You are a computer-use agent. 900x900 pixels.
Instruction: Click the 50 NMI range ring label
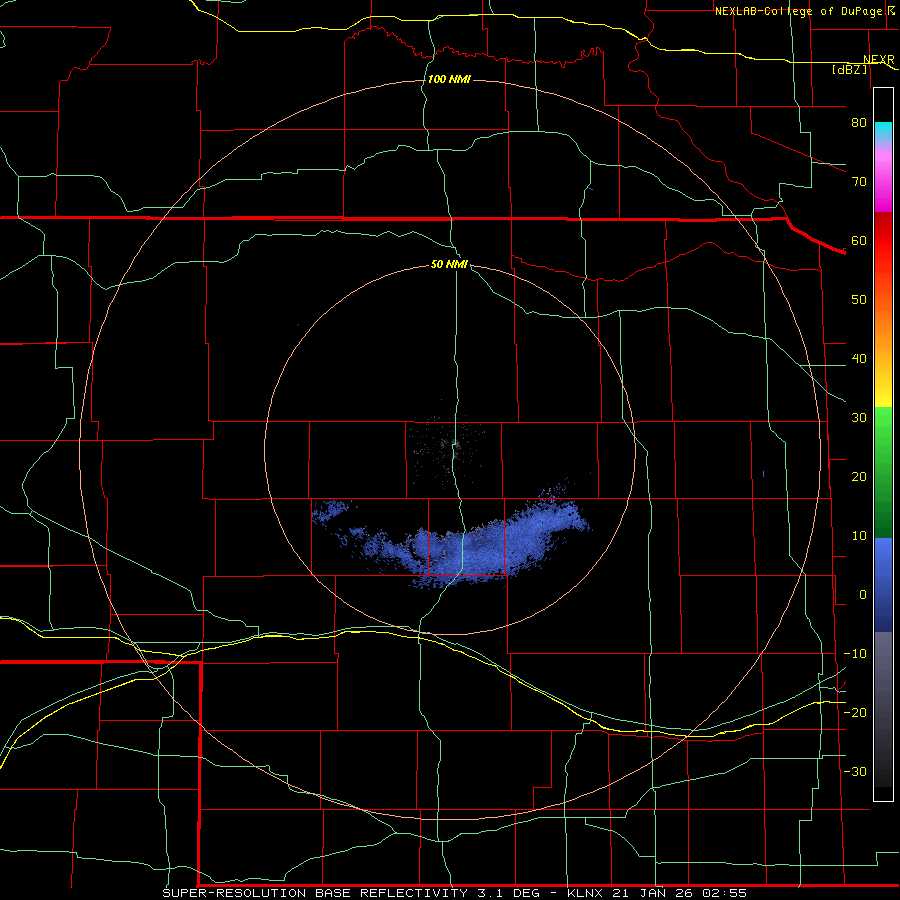tap(449, 265)
